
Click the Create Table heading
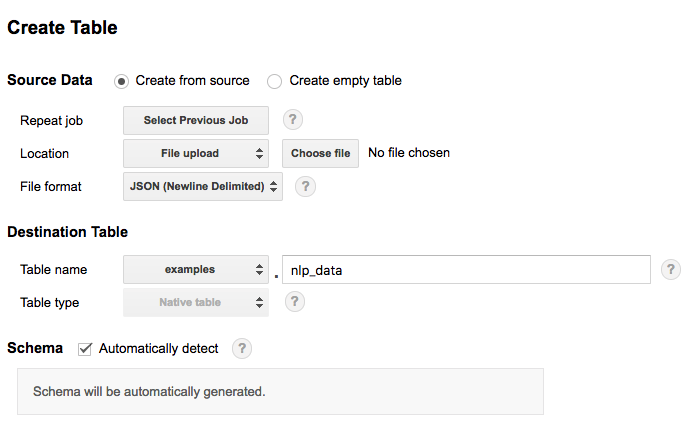pos(62,28)
